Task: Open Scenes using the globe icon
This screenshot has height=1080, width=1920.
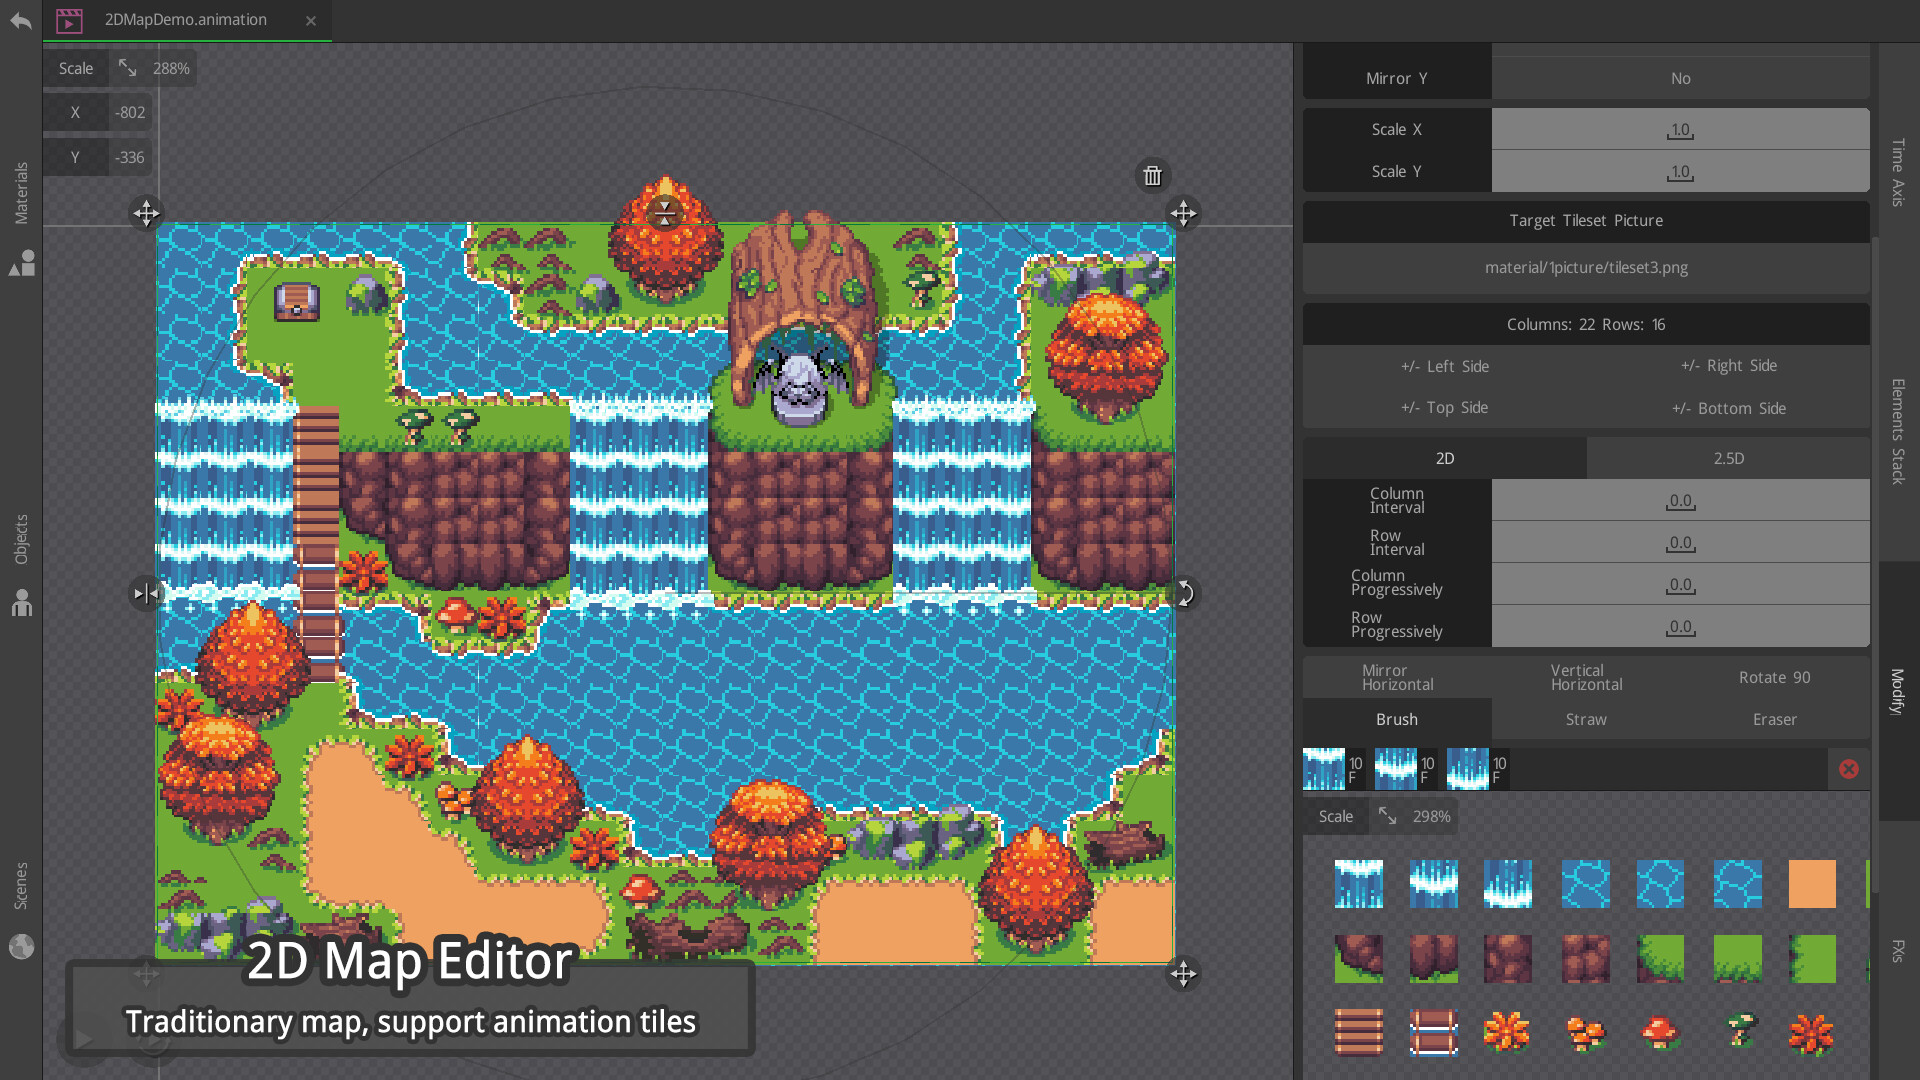Action: (22, 945)
